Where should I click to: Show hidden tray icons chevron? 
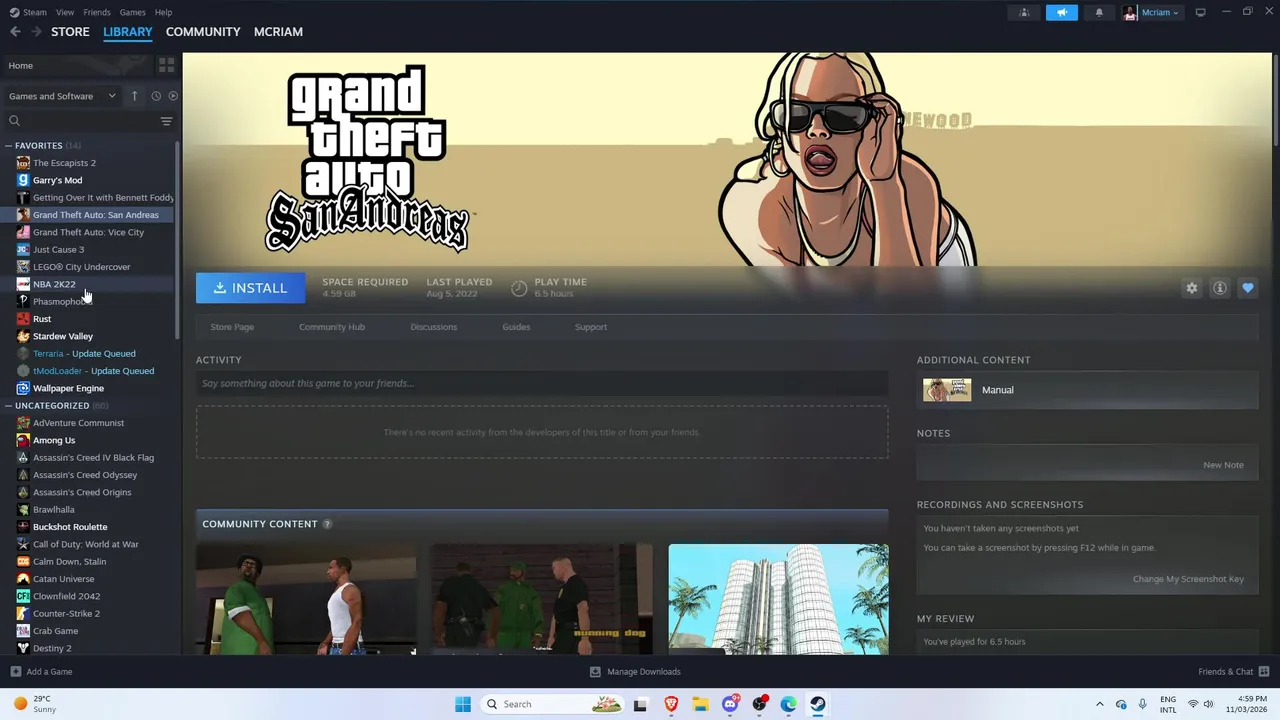click(x=1100, y=704)
